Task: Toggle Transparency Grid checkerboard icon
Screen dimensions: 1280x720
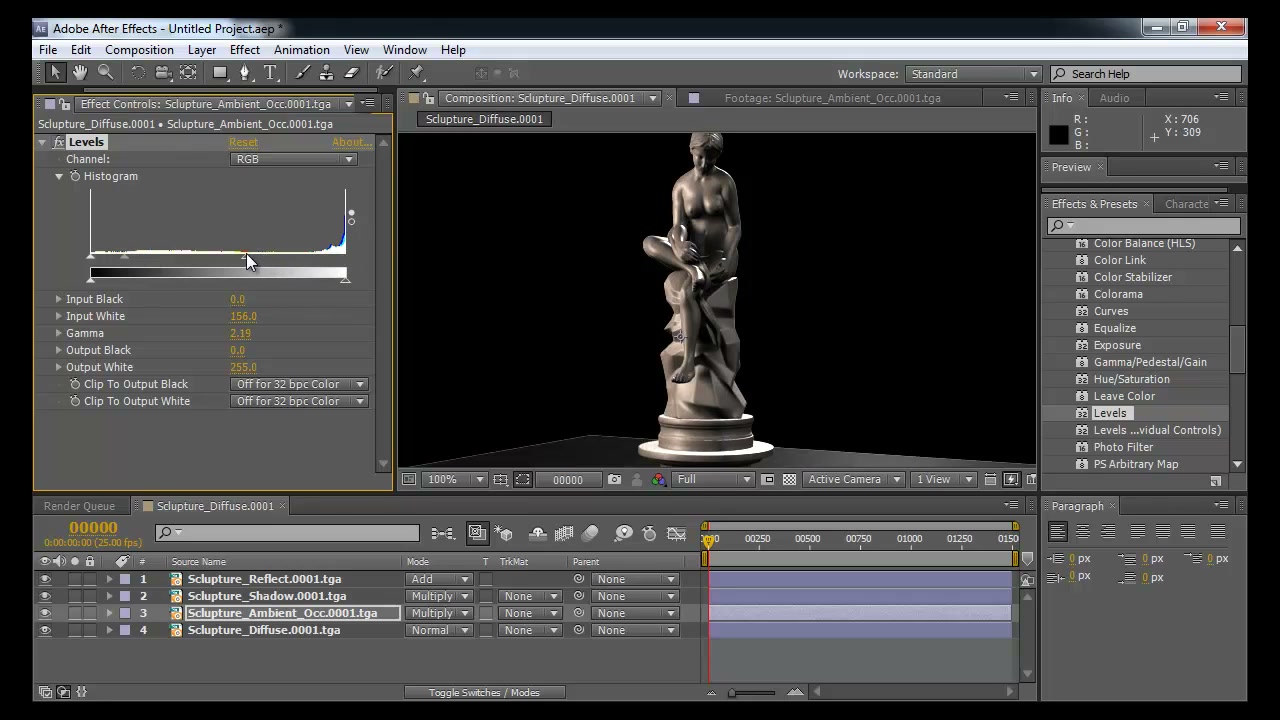Action: (x=789, y=480)
